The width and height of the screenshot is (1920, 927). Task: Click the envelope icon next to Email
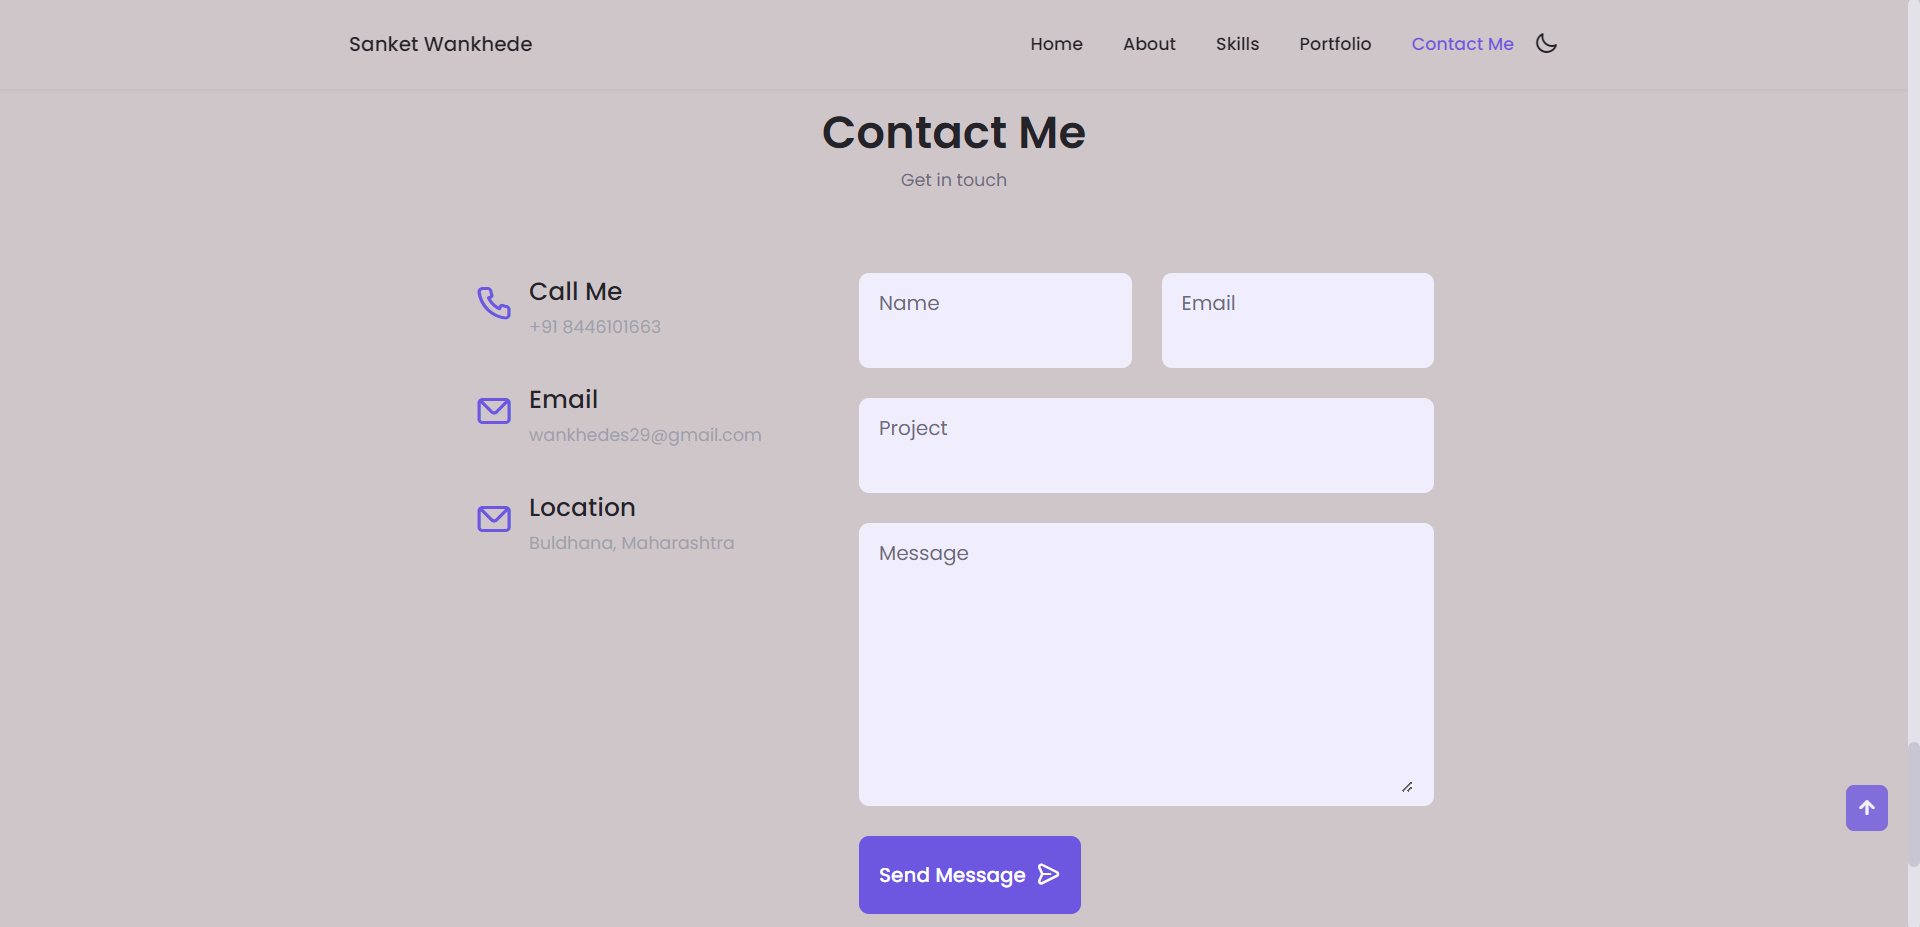pyautogui.click(x=493, y=410)
